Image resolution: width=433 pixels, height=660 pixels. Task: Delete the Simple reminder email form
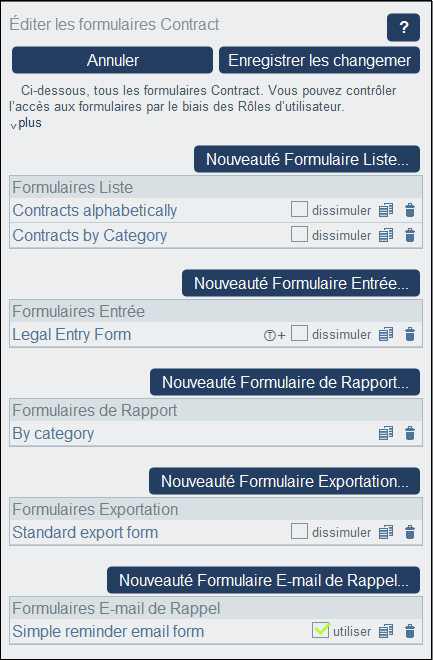[x=410, y=631]
